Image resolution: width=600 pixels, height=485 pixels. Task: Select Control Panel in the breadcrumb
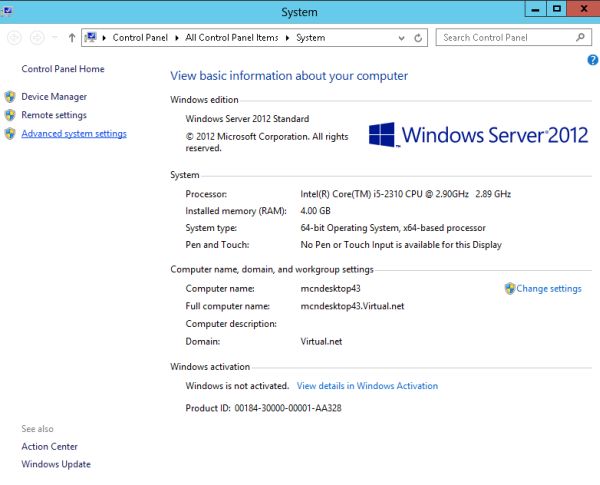click(140, 38)
